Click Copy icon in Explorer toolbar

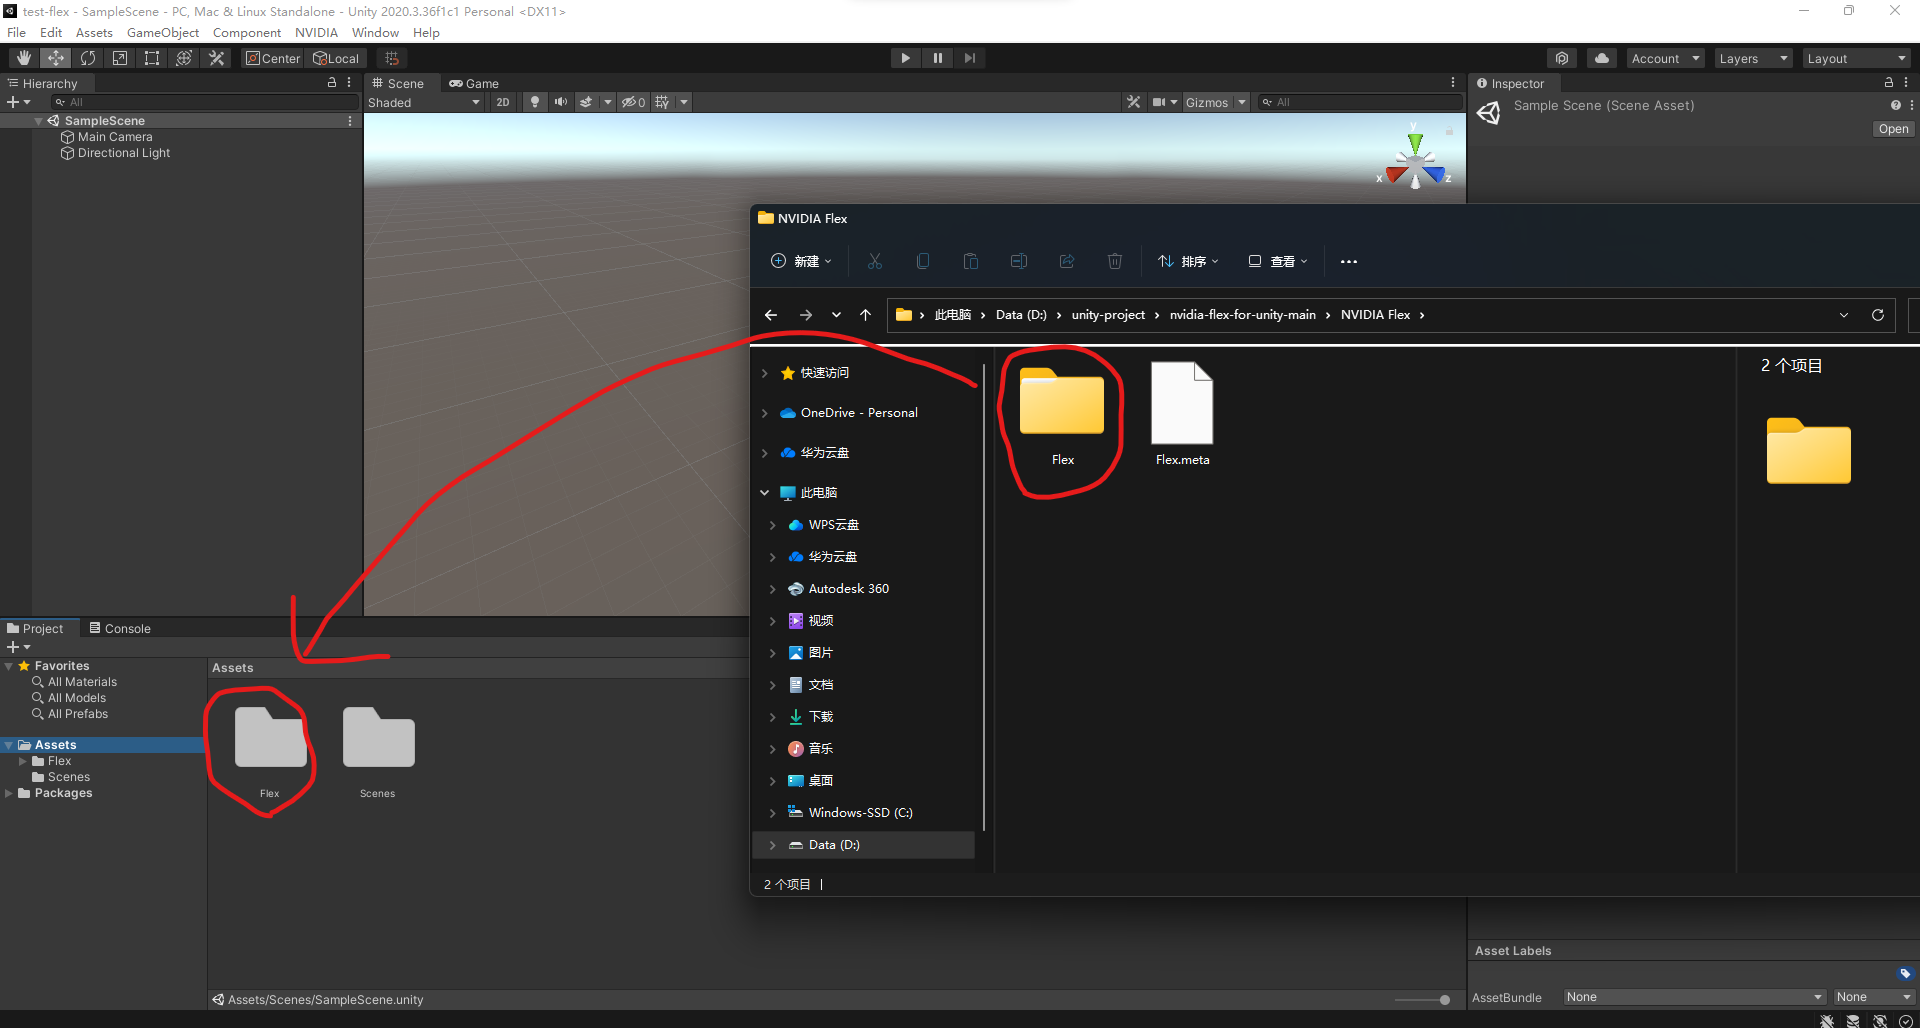pyautogui.click(x=923, y=261)
